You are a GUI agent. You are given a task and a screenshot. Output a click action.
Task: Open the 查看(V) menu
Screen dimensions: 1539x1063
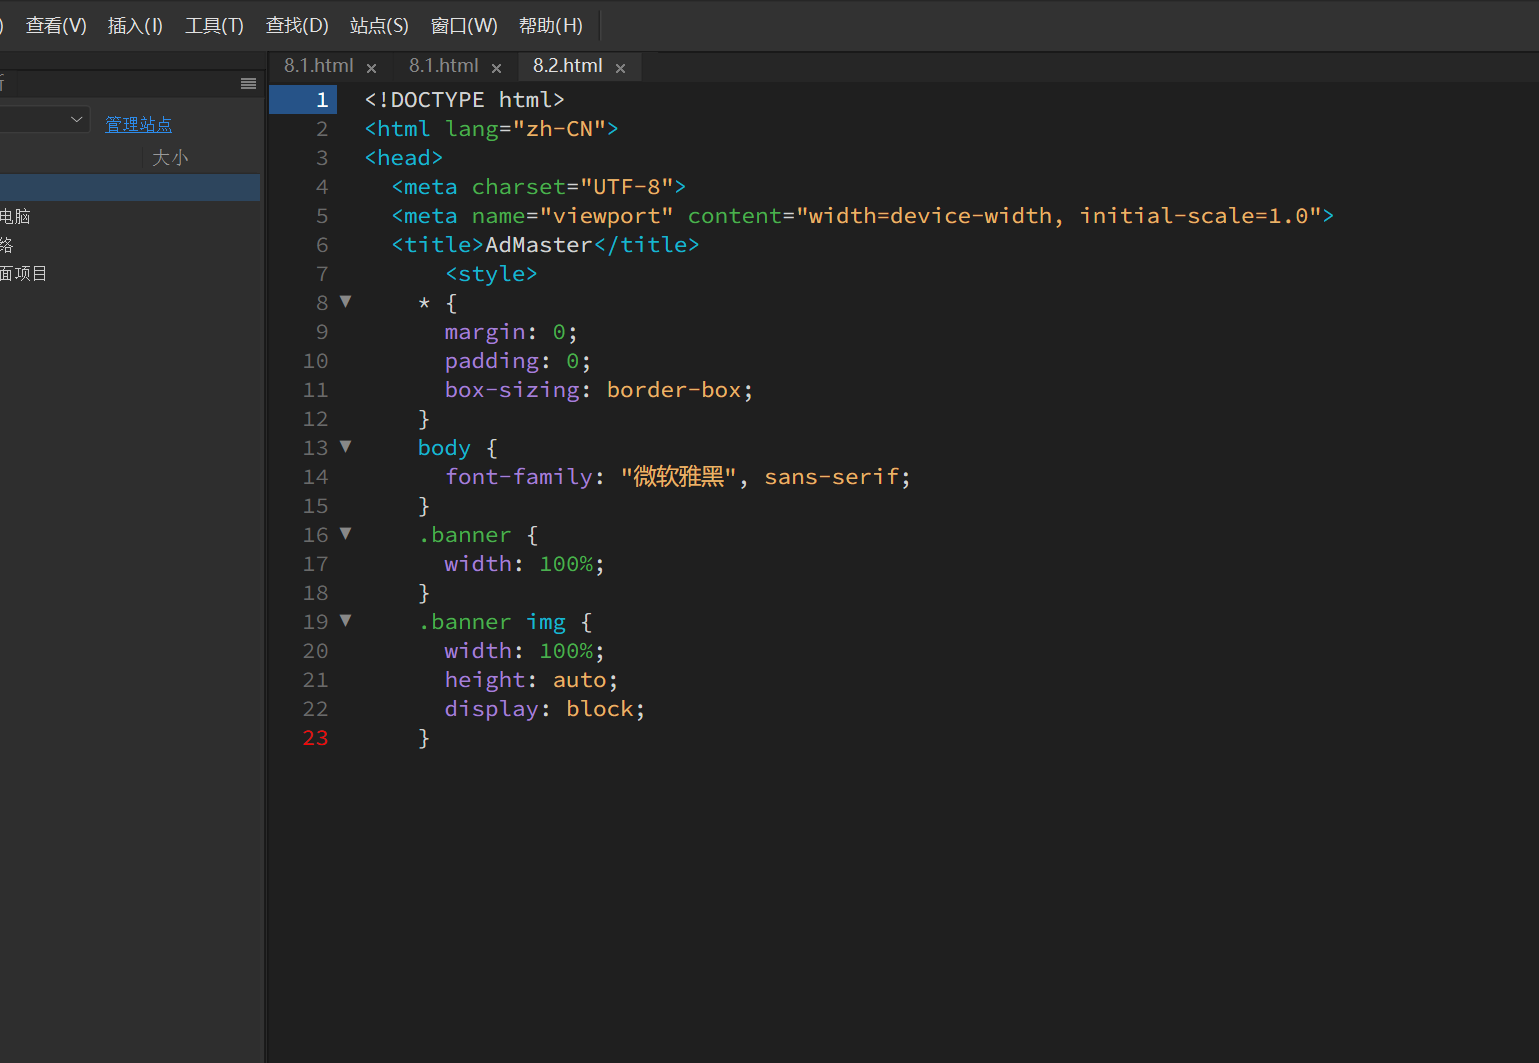click(x=56, y=25)
